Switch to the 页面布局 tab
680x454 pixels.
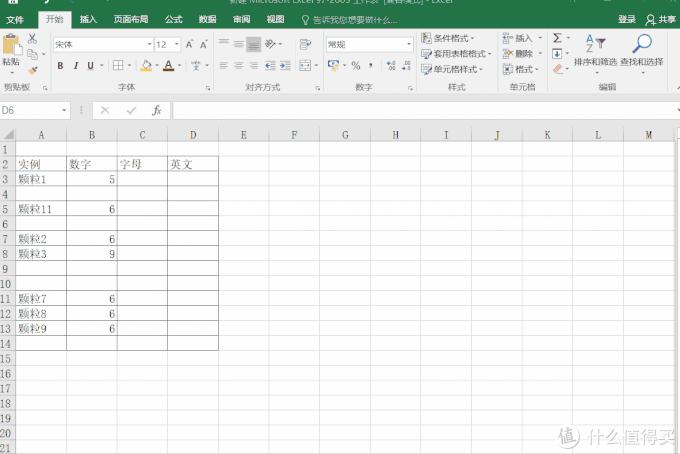click(131, 19)
